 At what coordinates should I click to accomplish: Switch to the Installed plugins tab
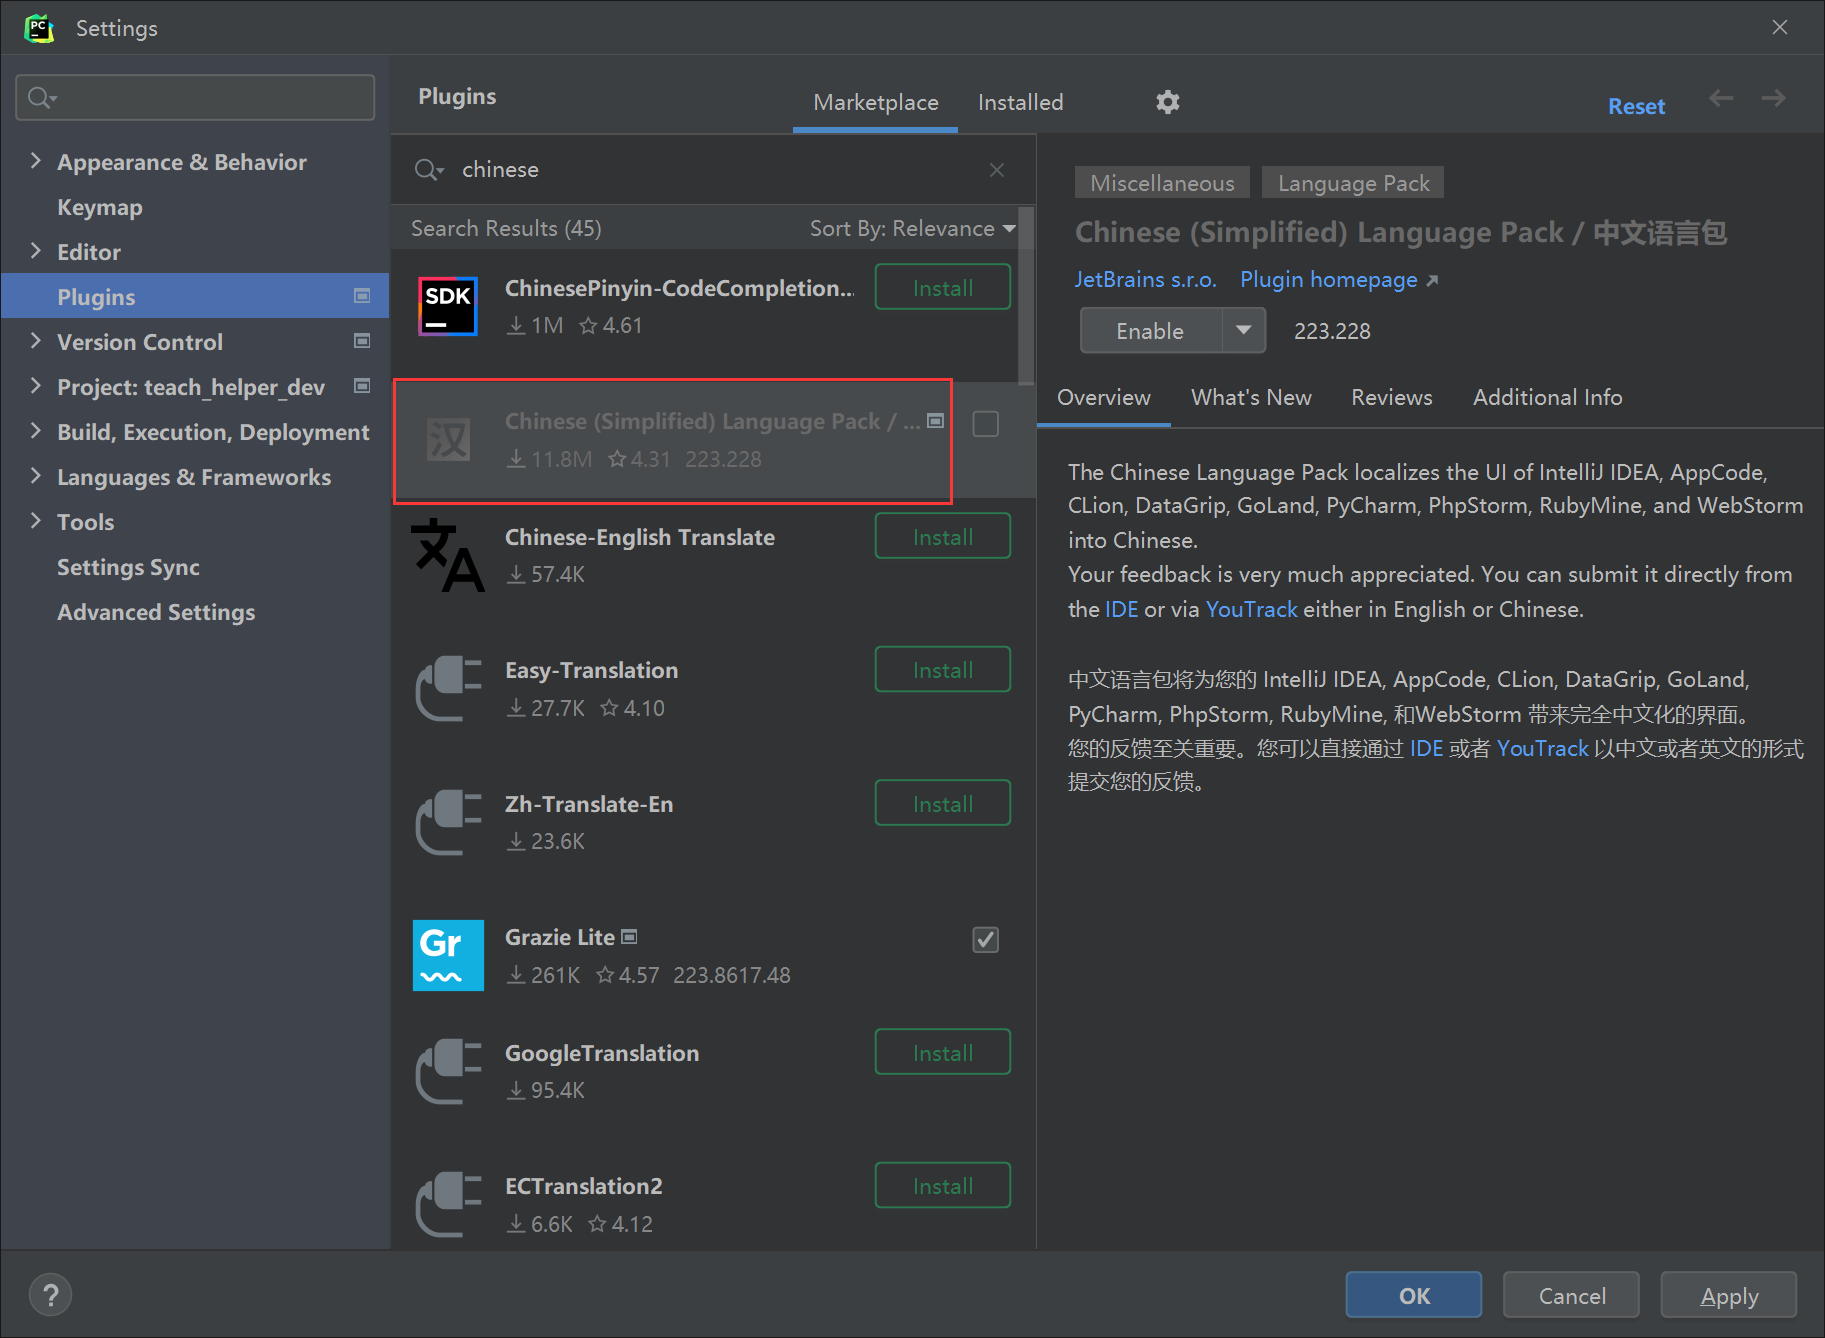point(1020,102)
